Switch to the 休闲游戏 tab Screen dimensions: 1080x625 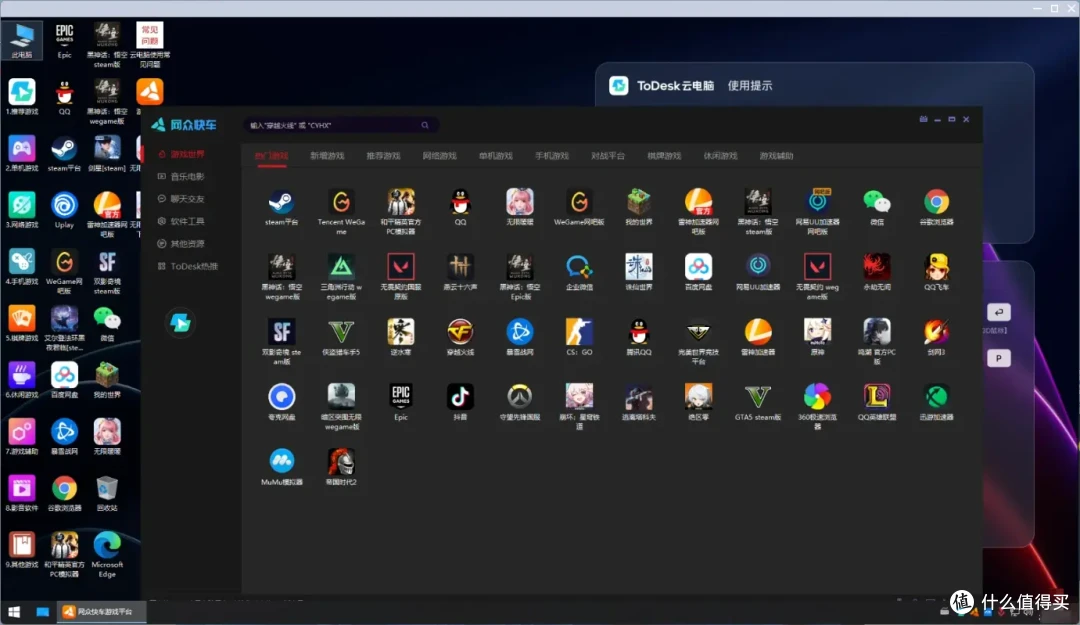pos(720,156)
